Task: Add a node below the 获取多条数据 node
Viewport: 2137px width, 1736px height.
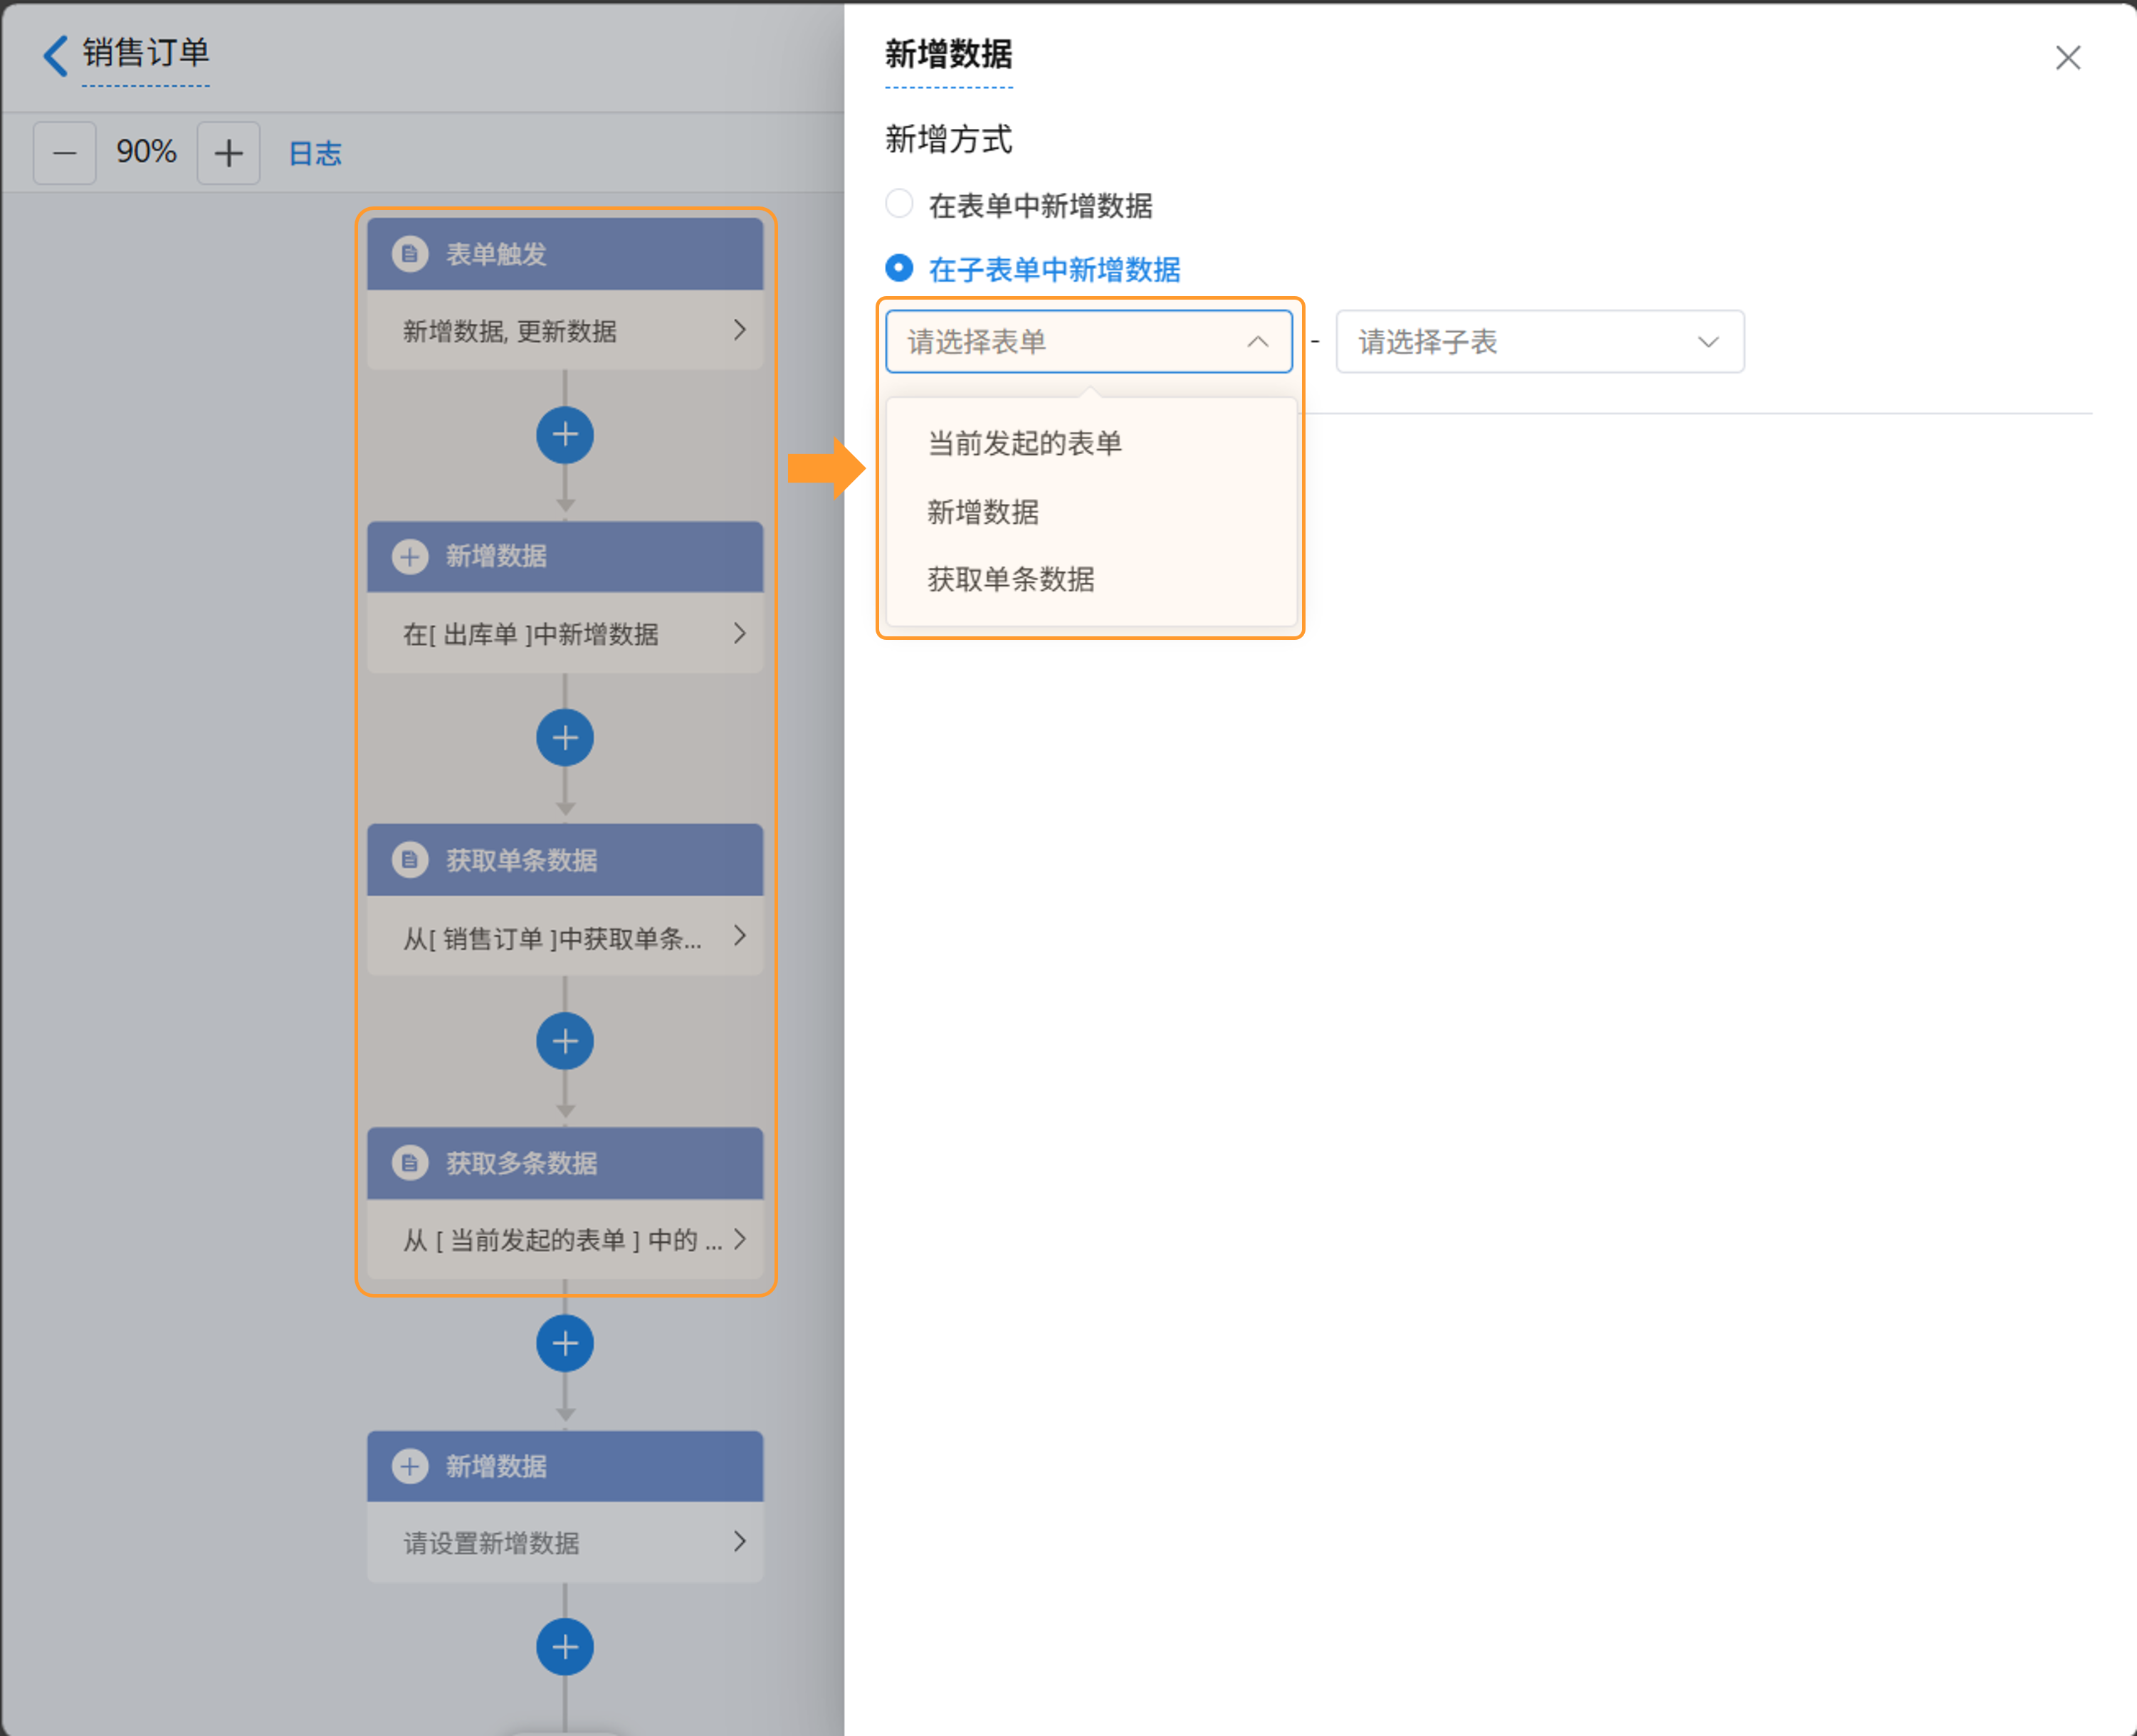Action: (565, 1343)
